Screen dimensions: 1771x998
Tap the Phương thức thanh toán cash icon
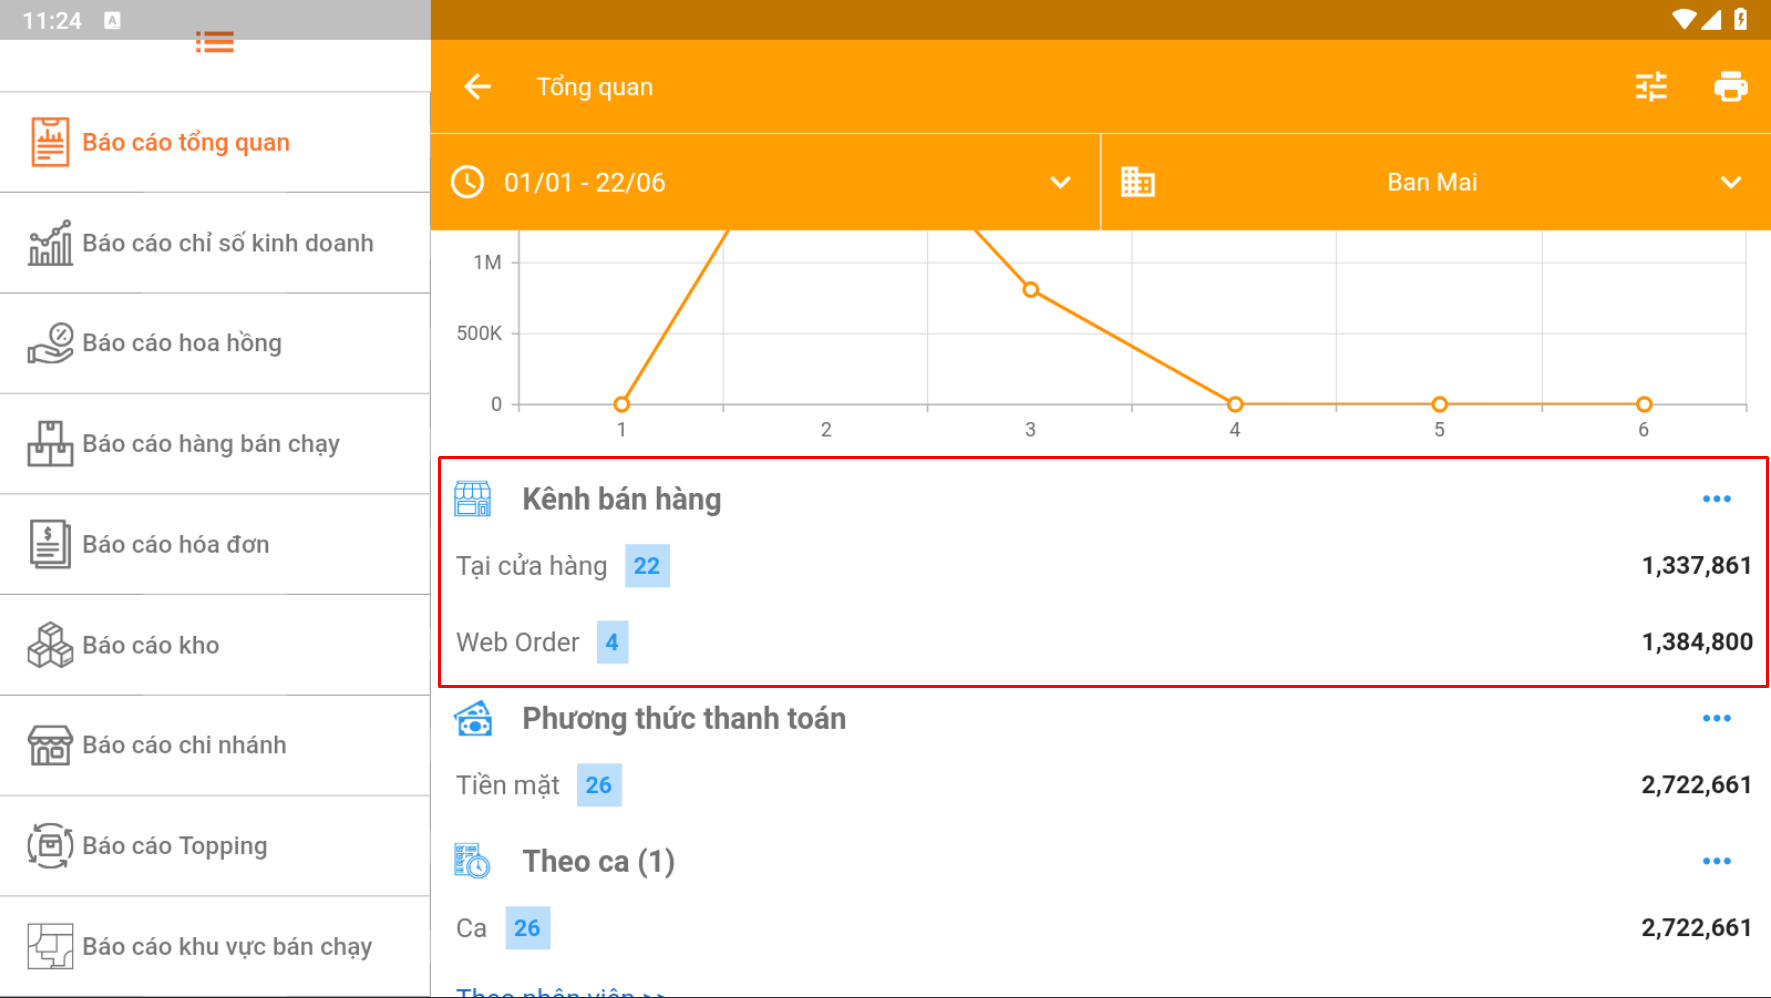click(x=473, y=718)
